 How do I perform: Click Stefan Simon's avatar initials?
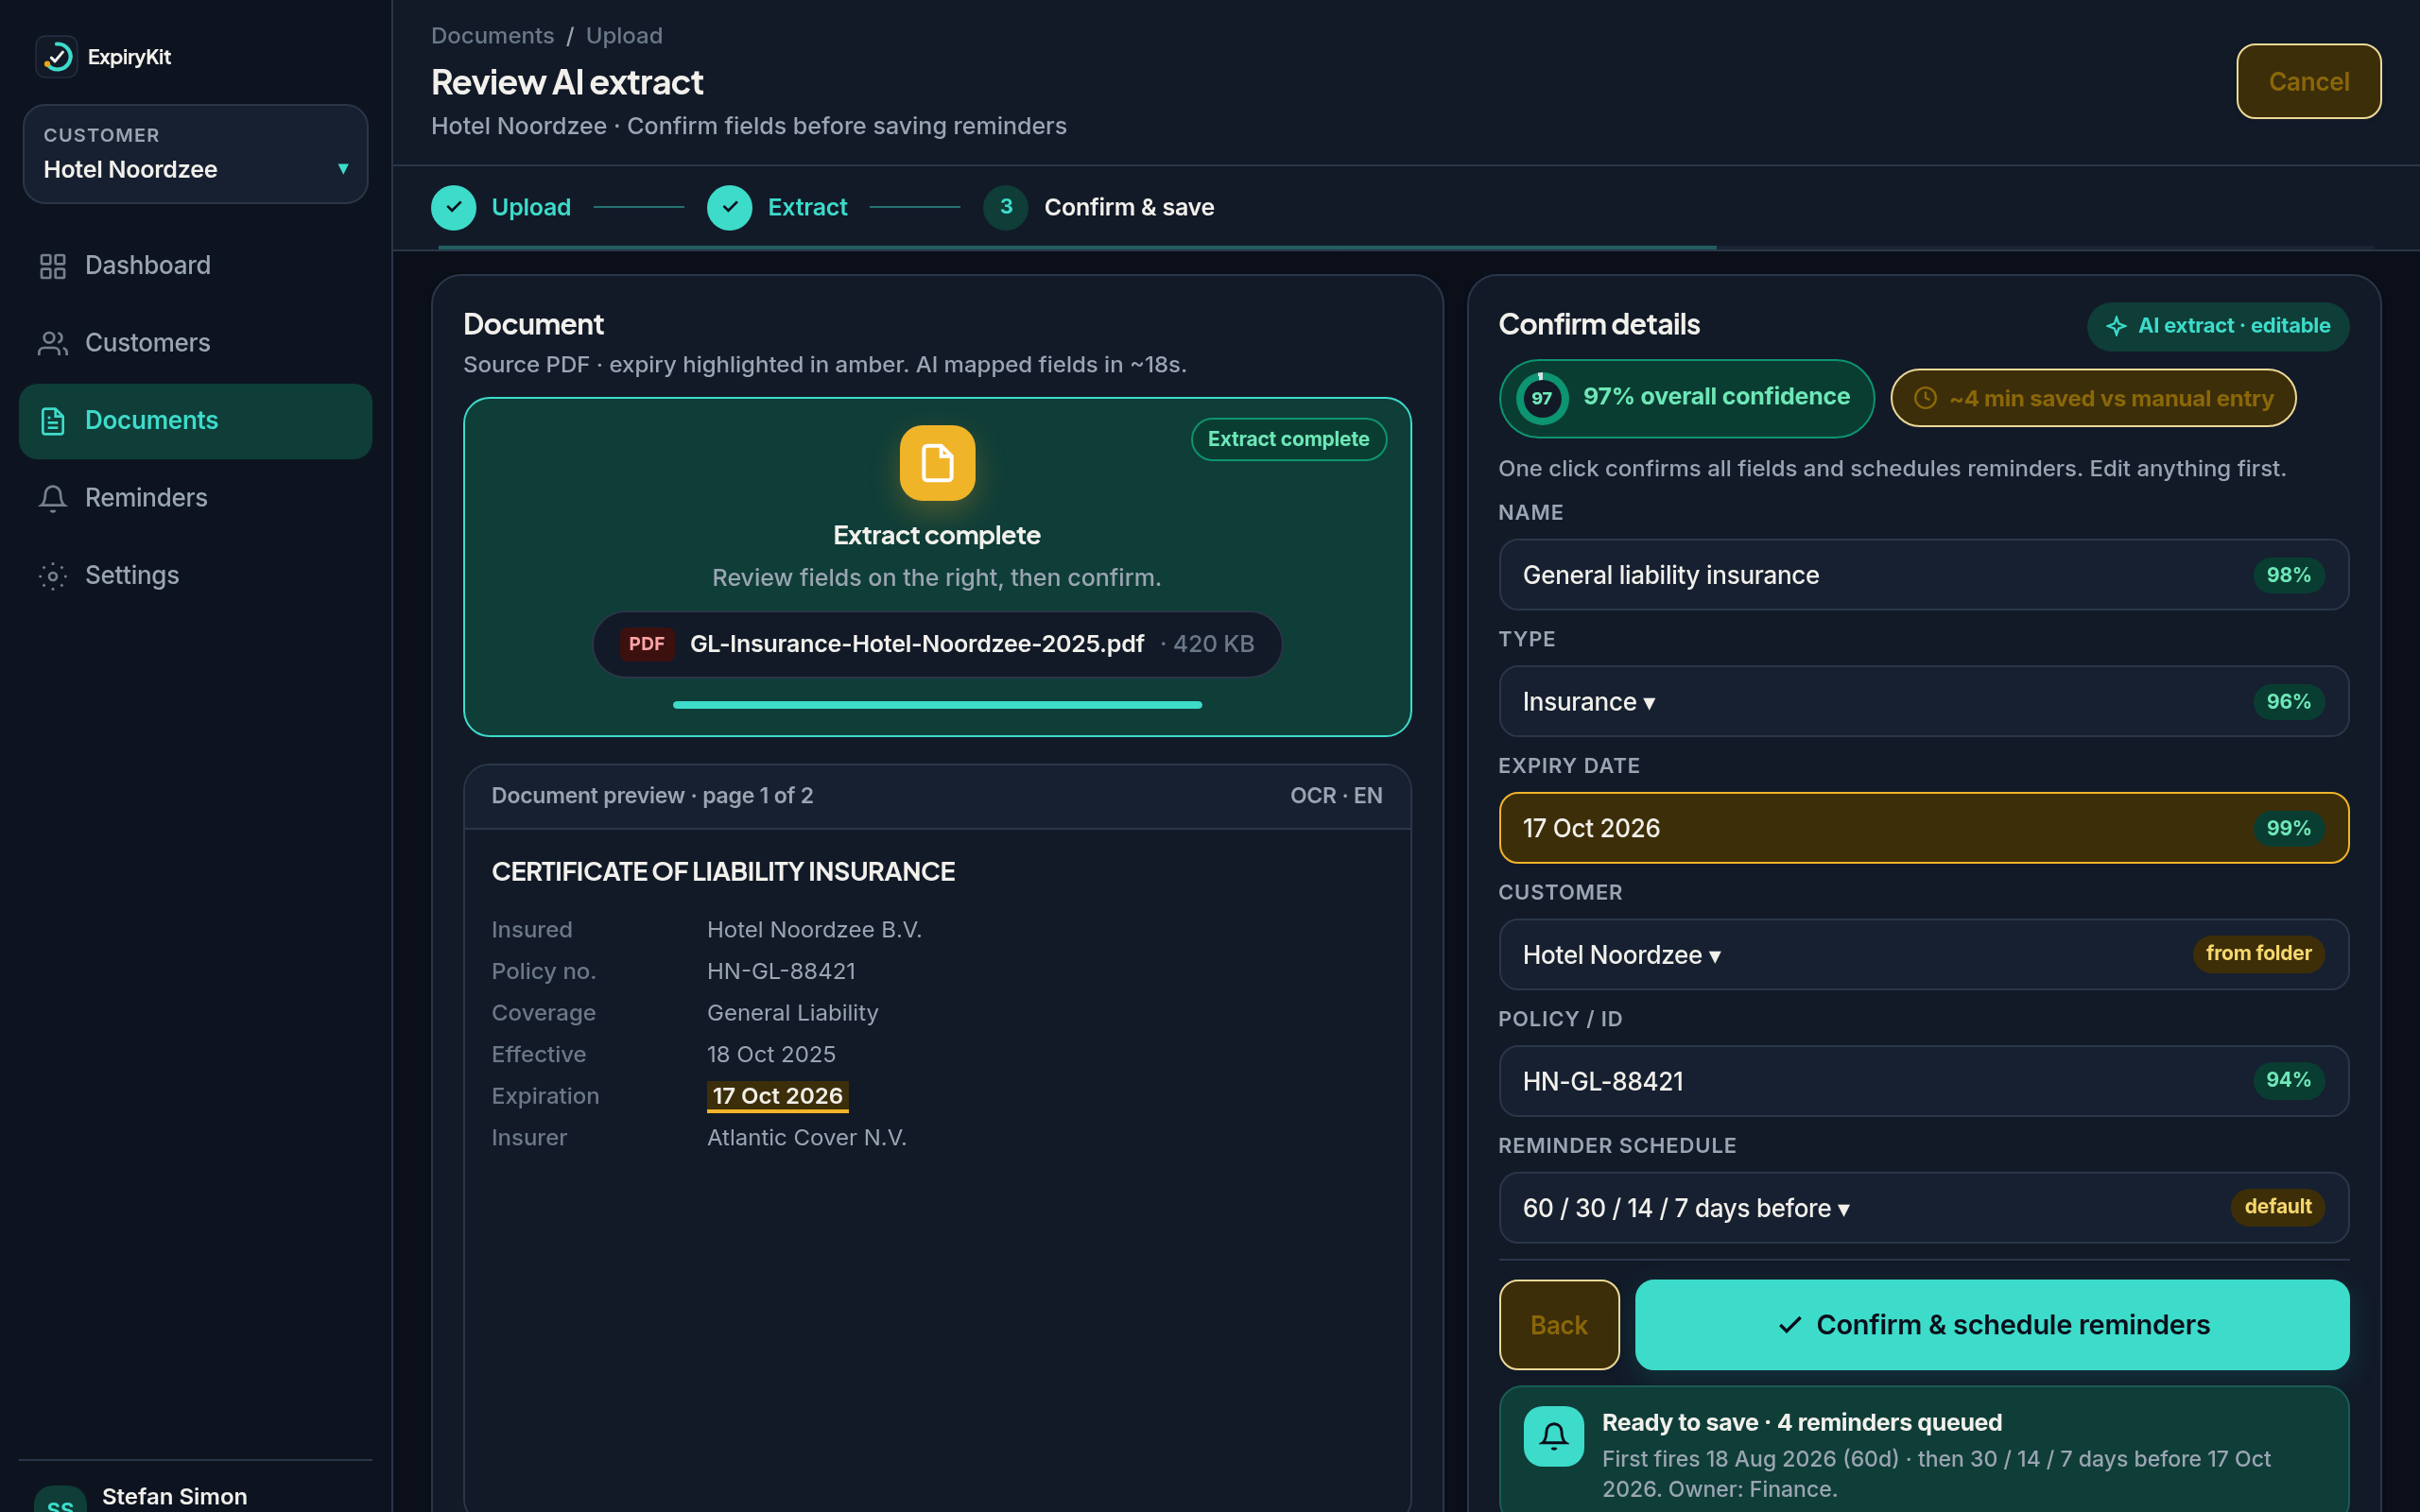(x=60, y=1499)
